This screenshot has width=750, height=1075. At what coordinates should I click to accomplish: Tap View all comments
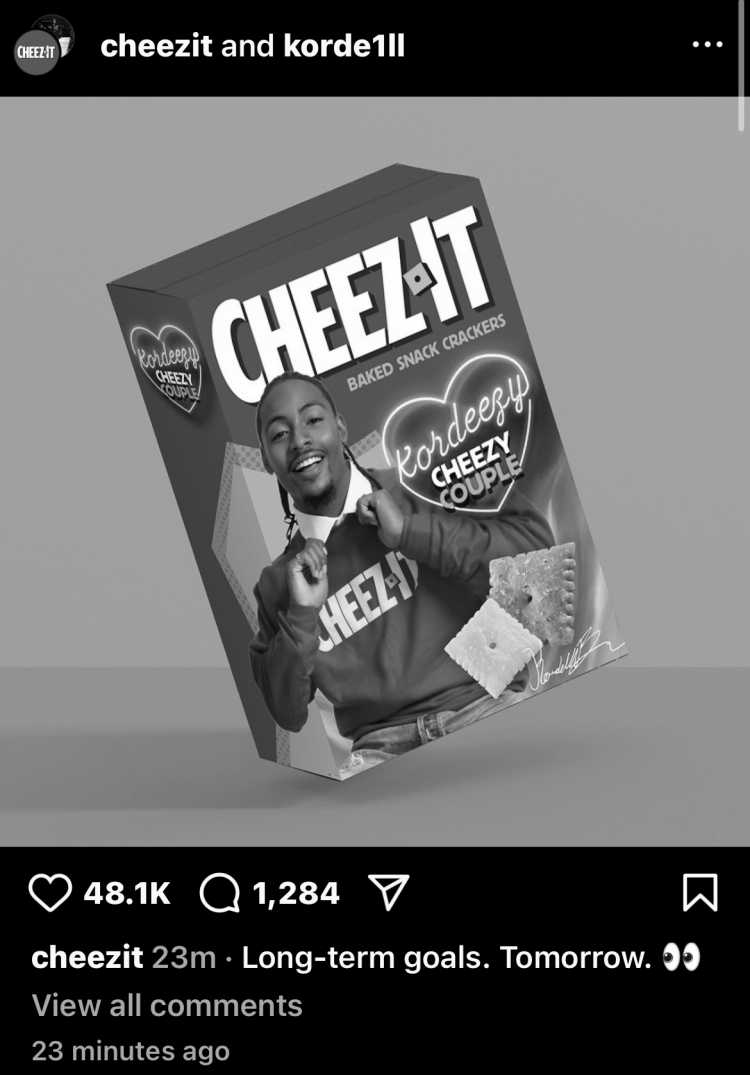click(x=167, y=1006)
